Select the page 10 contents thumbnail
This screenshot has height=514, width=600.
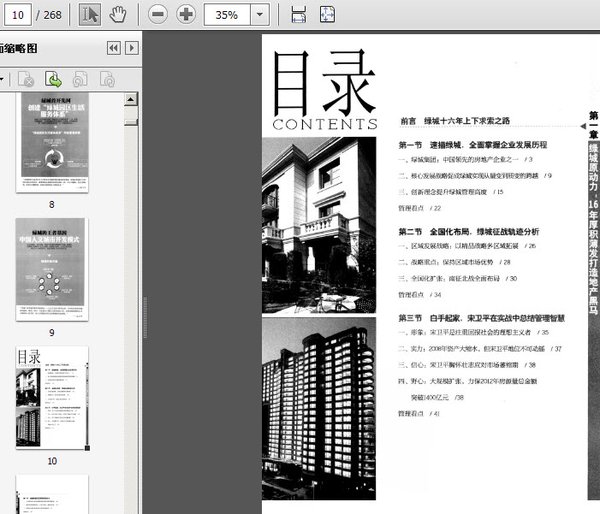click(51, 397)
